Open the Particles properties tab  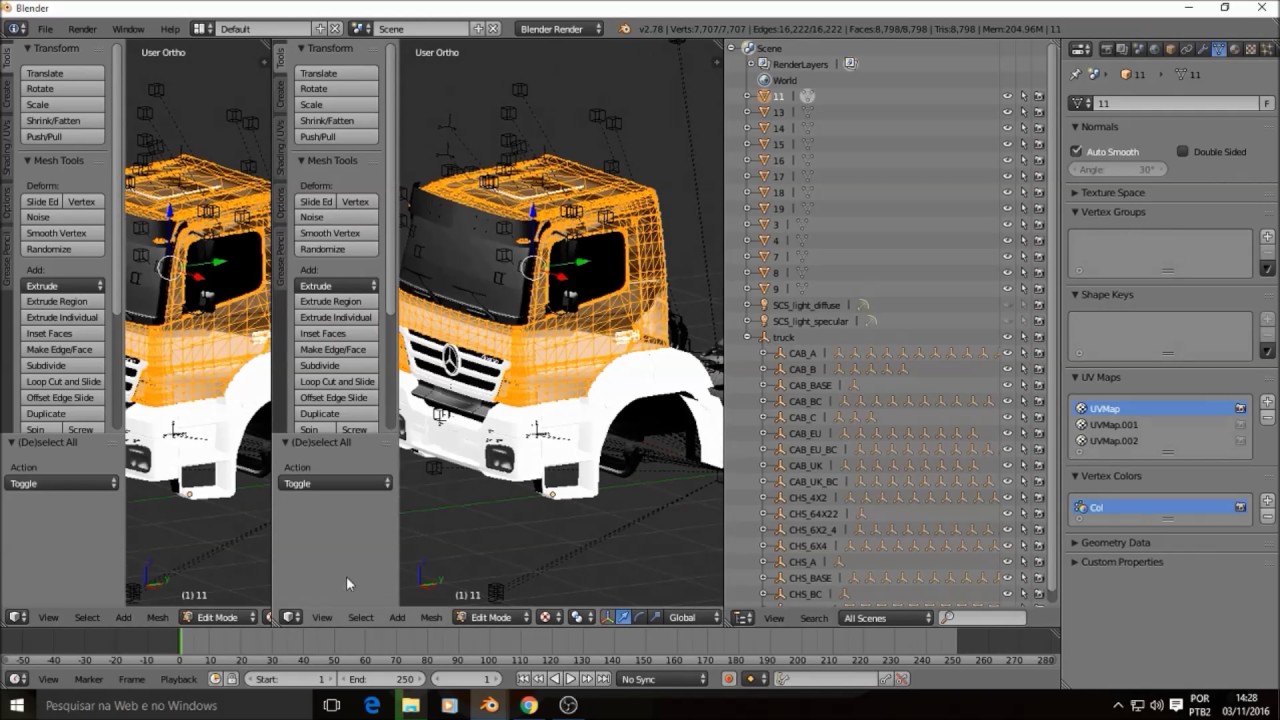click(x=1267, y=48)
